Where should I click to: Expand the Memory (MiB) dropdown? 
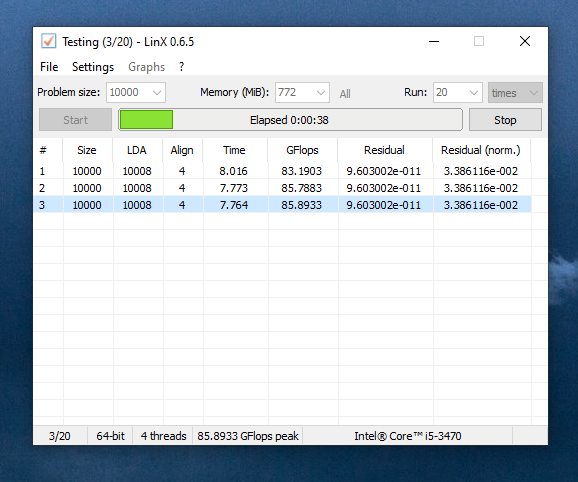click(x=302, y=92)
